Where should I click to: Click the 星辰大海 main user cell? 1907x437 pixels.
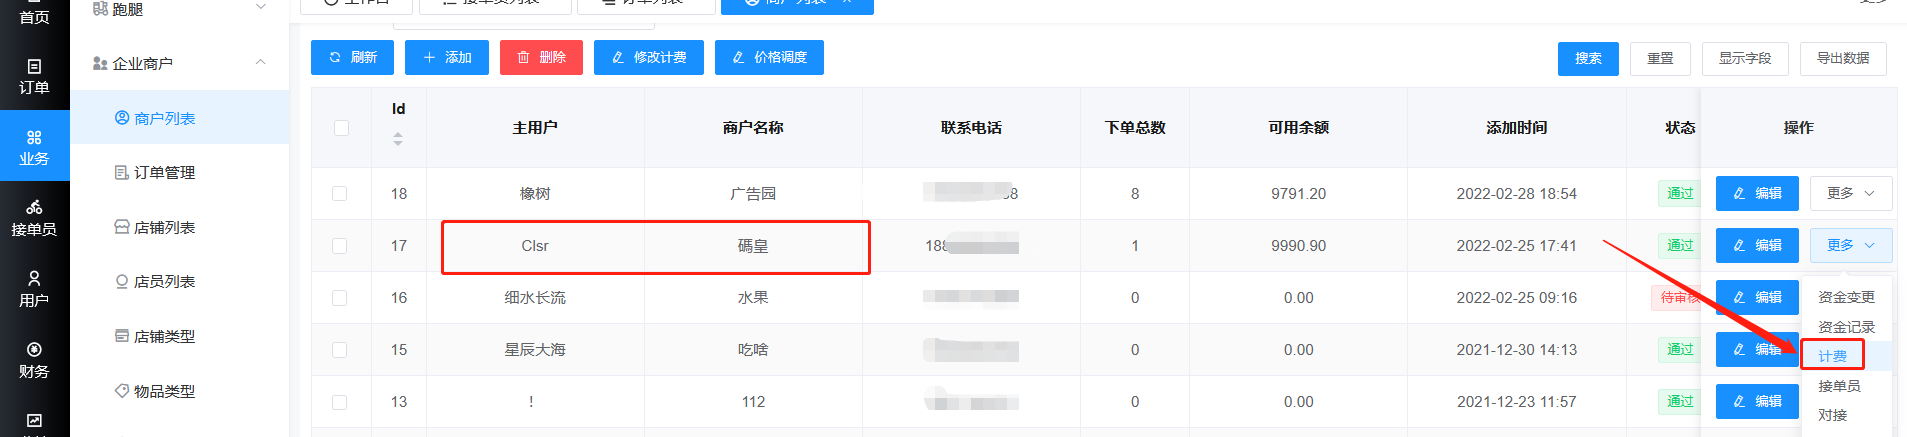(x=535, y=350)
